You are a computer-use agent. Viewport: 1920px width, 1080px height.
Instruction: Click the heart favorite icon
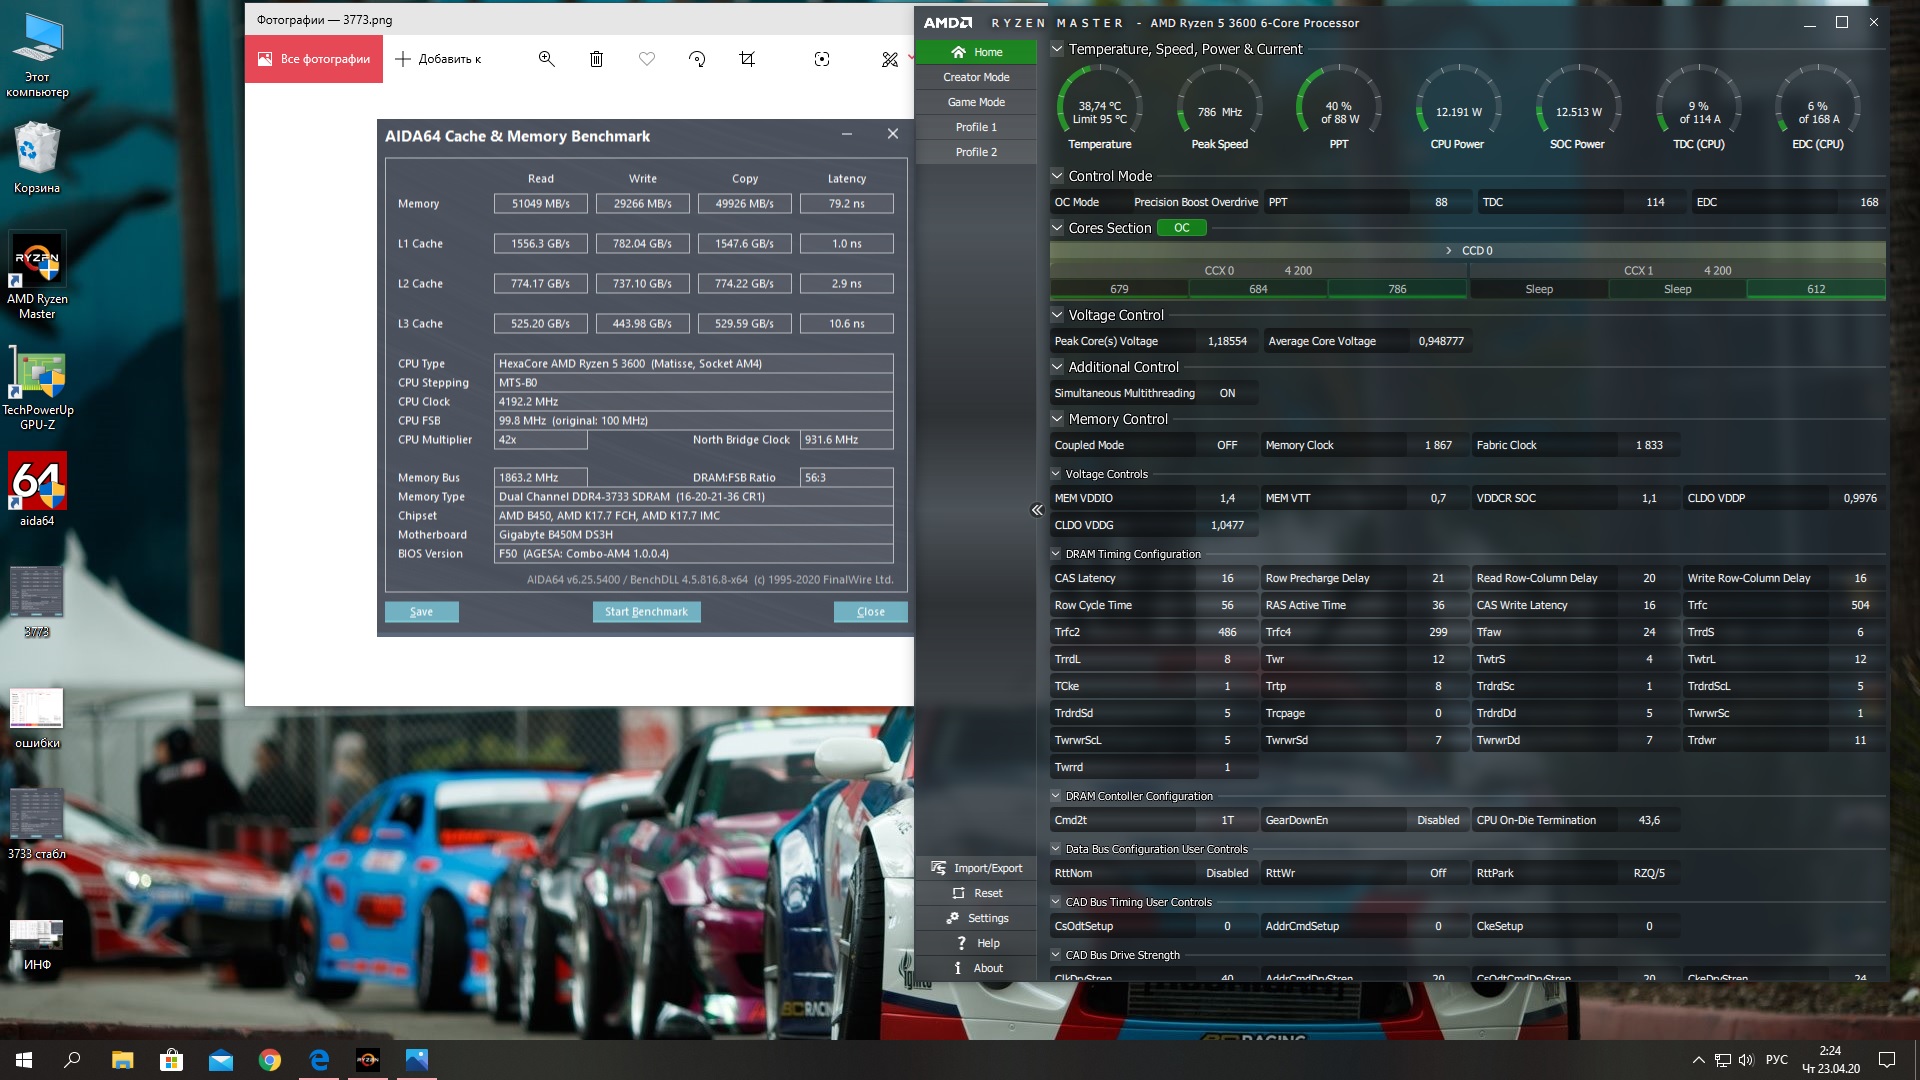(647, 59)
